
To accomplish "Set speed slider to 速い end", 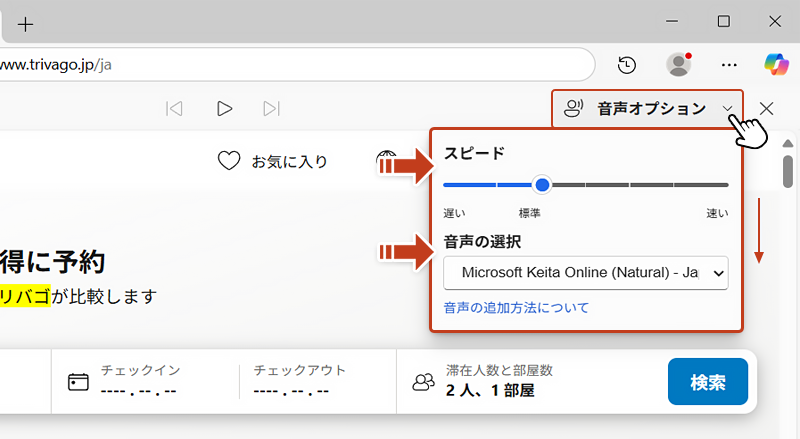I will coord(726,185).
